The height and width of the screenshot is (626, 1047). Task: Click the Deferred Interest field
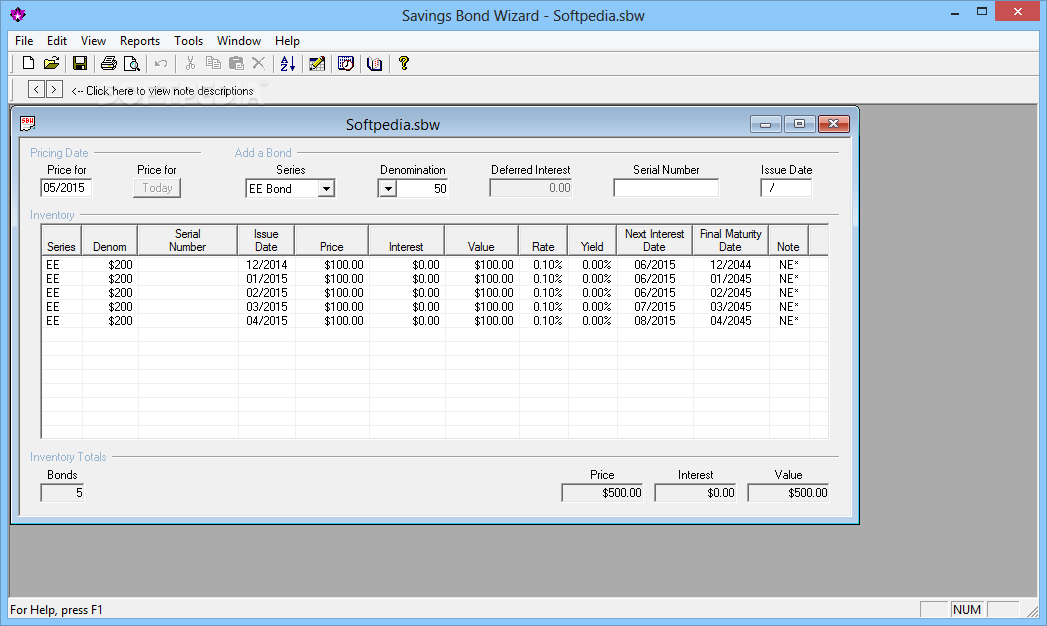(531, 188)
